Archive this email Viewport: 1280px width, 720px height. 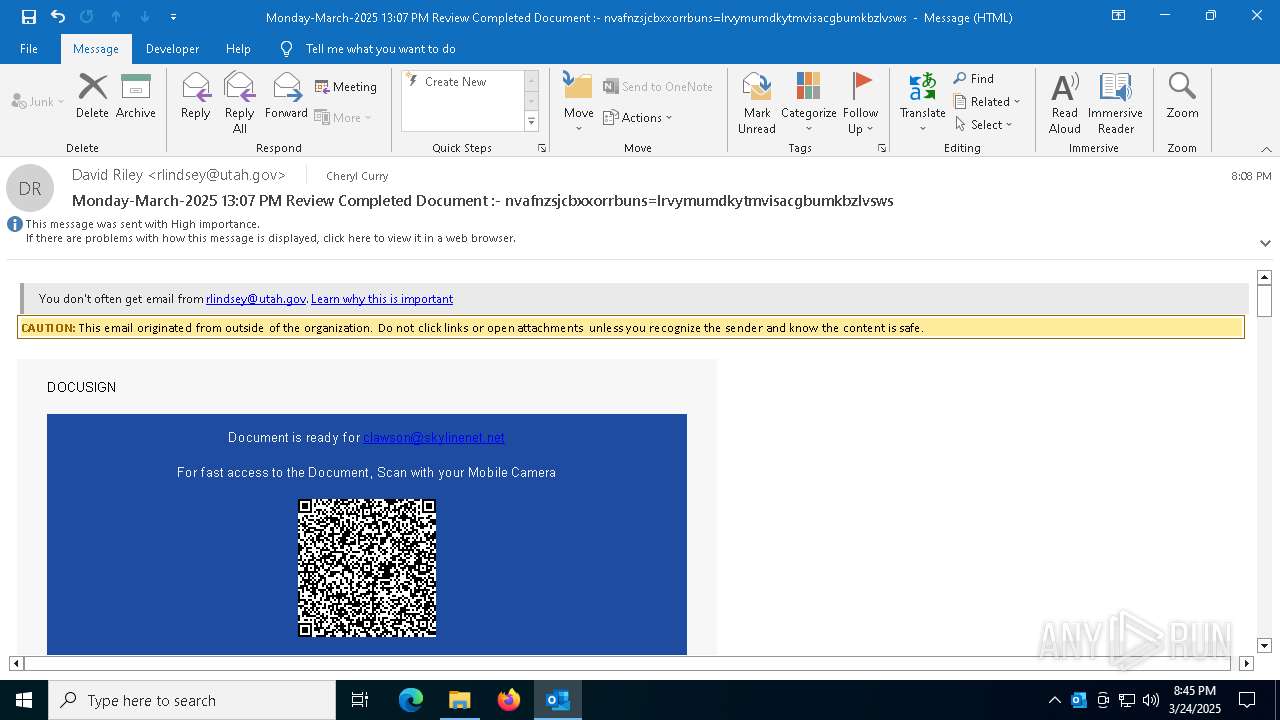136,96
